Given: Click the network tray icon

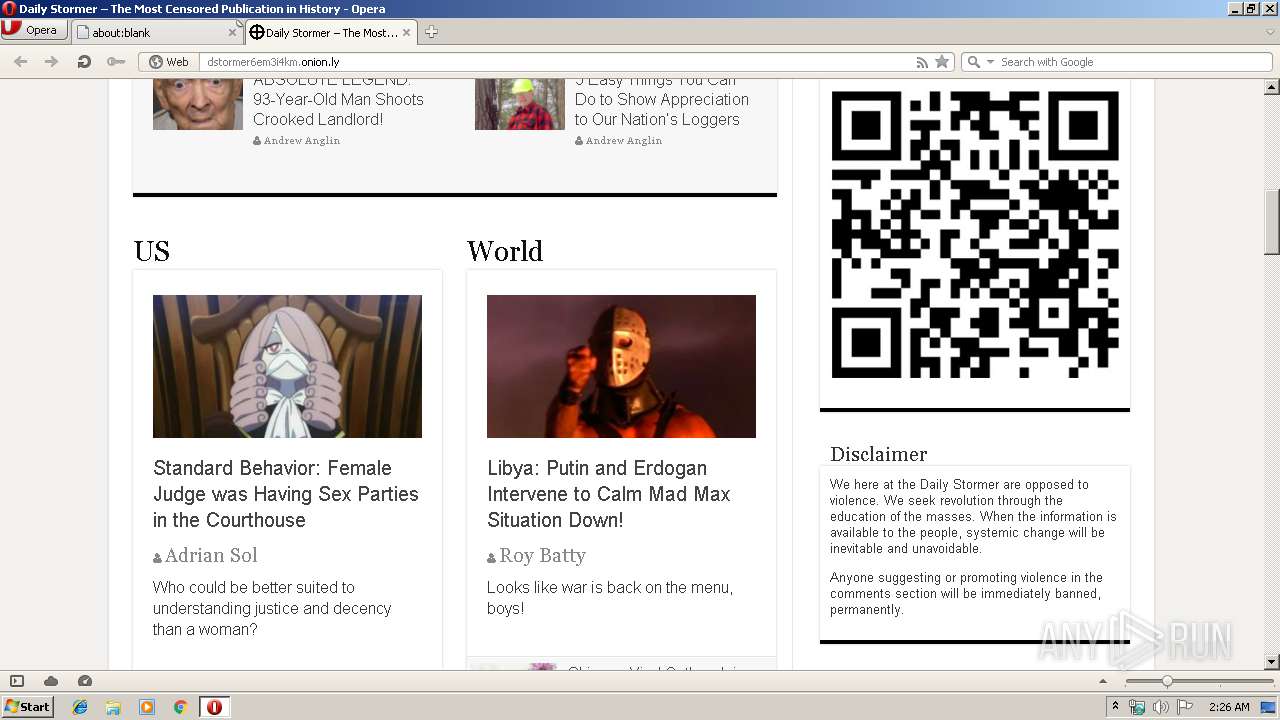Looking at the screenshot, I should coord(1137,707).
